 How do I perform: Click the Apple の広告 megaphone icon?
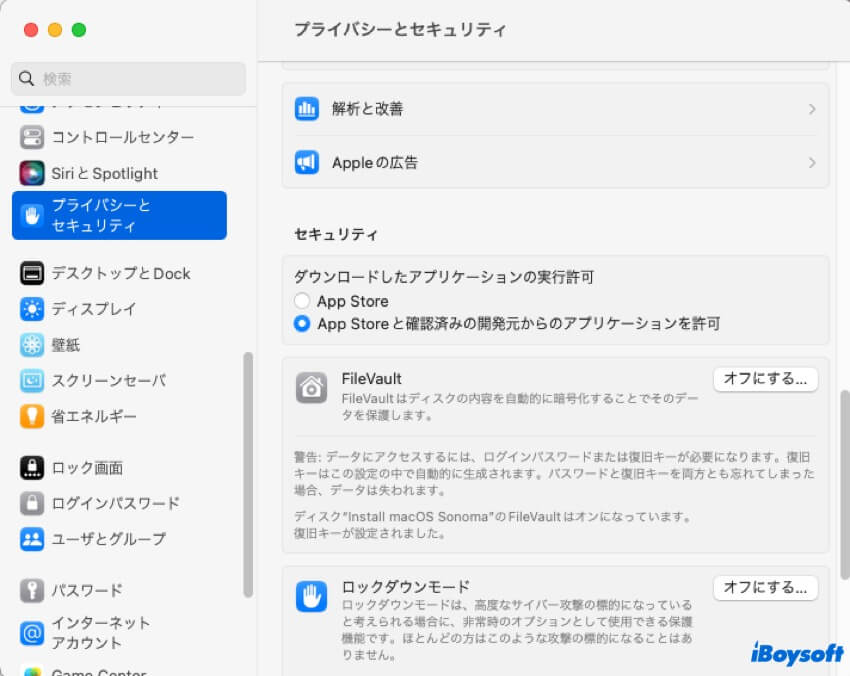click(307, 163)
